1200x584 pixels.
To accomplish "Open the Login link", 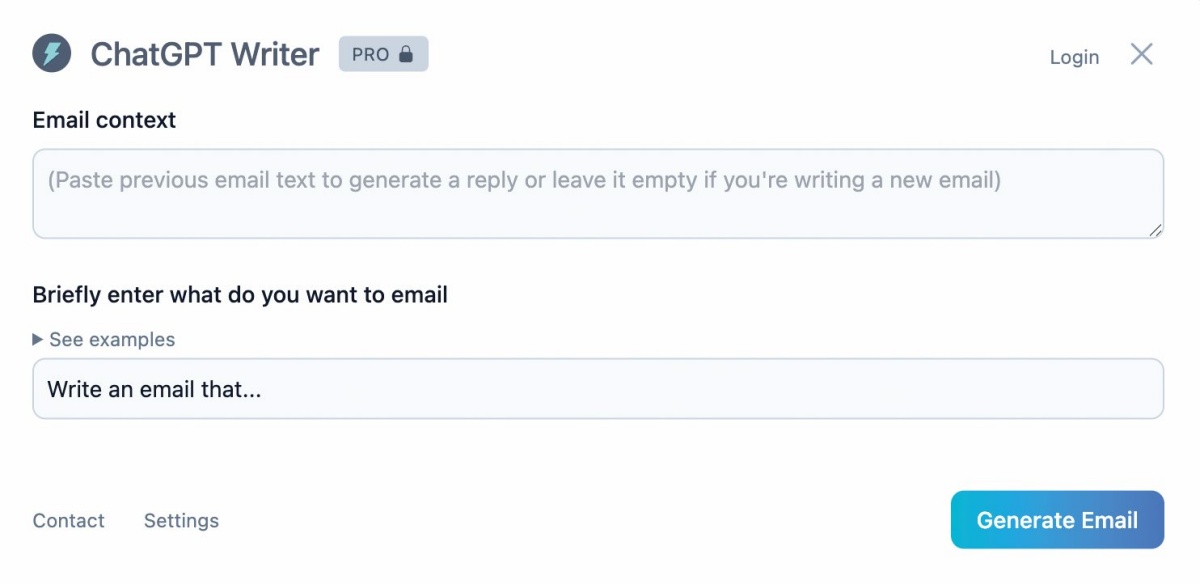I will coord(1074,57).
